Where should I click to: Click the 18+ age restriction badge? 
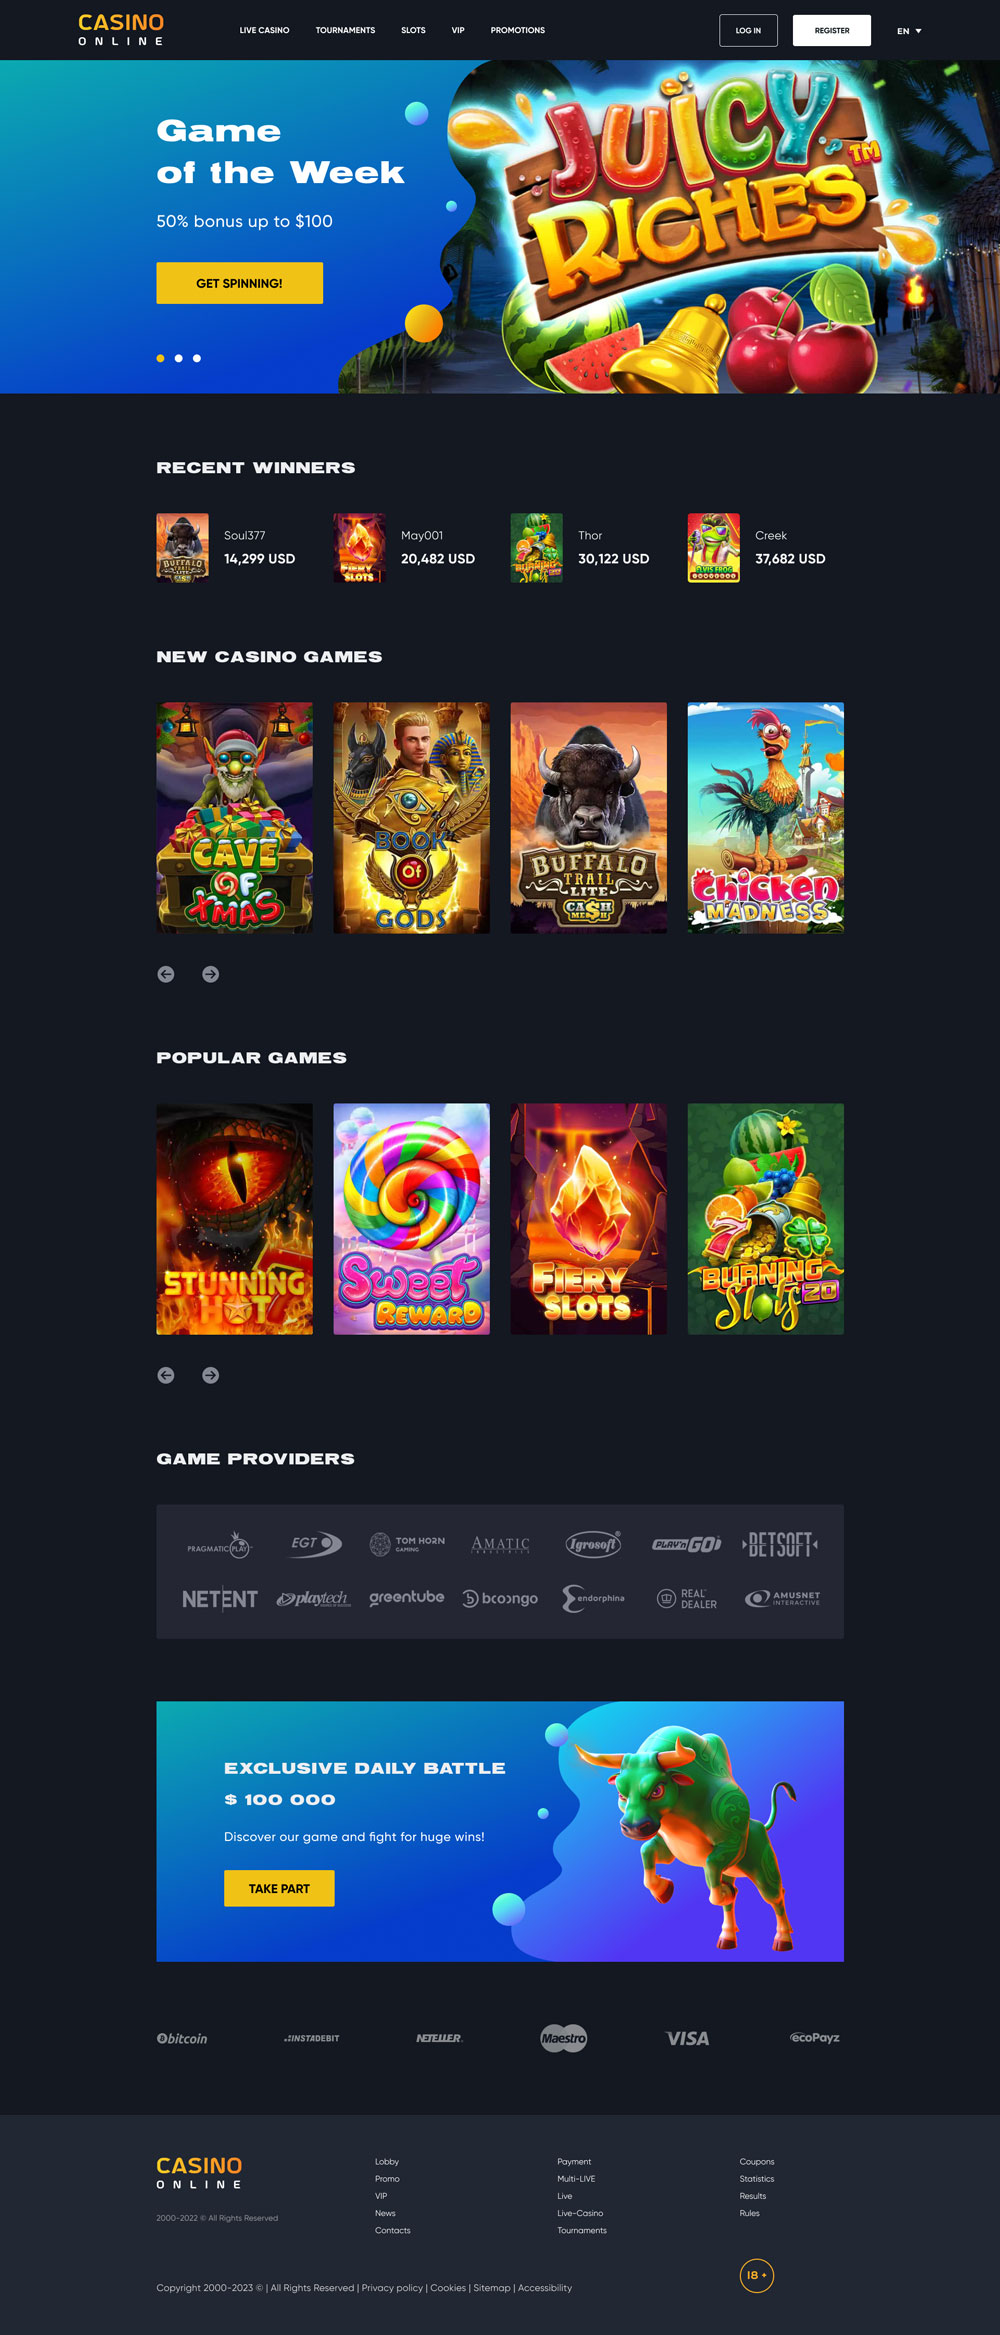click(x=757, y=2275)
